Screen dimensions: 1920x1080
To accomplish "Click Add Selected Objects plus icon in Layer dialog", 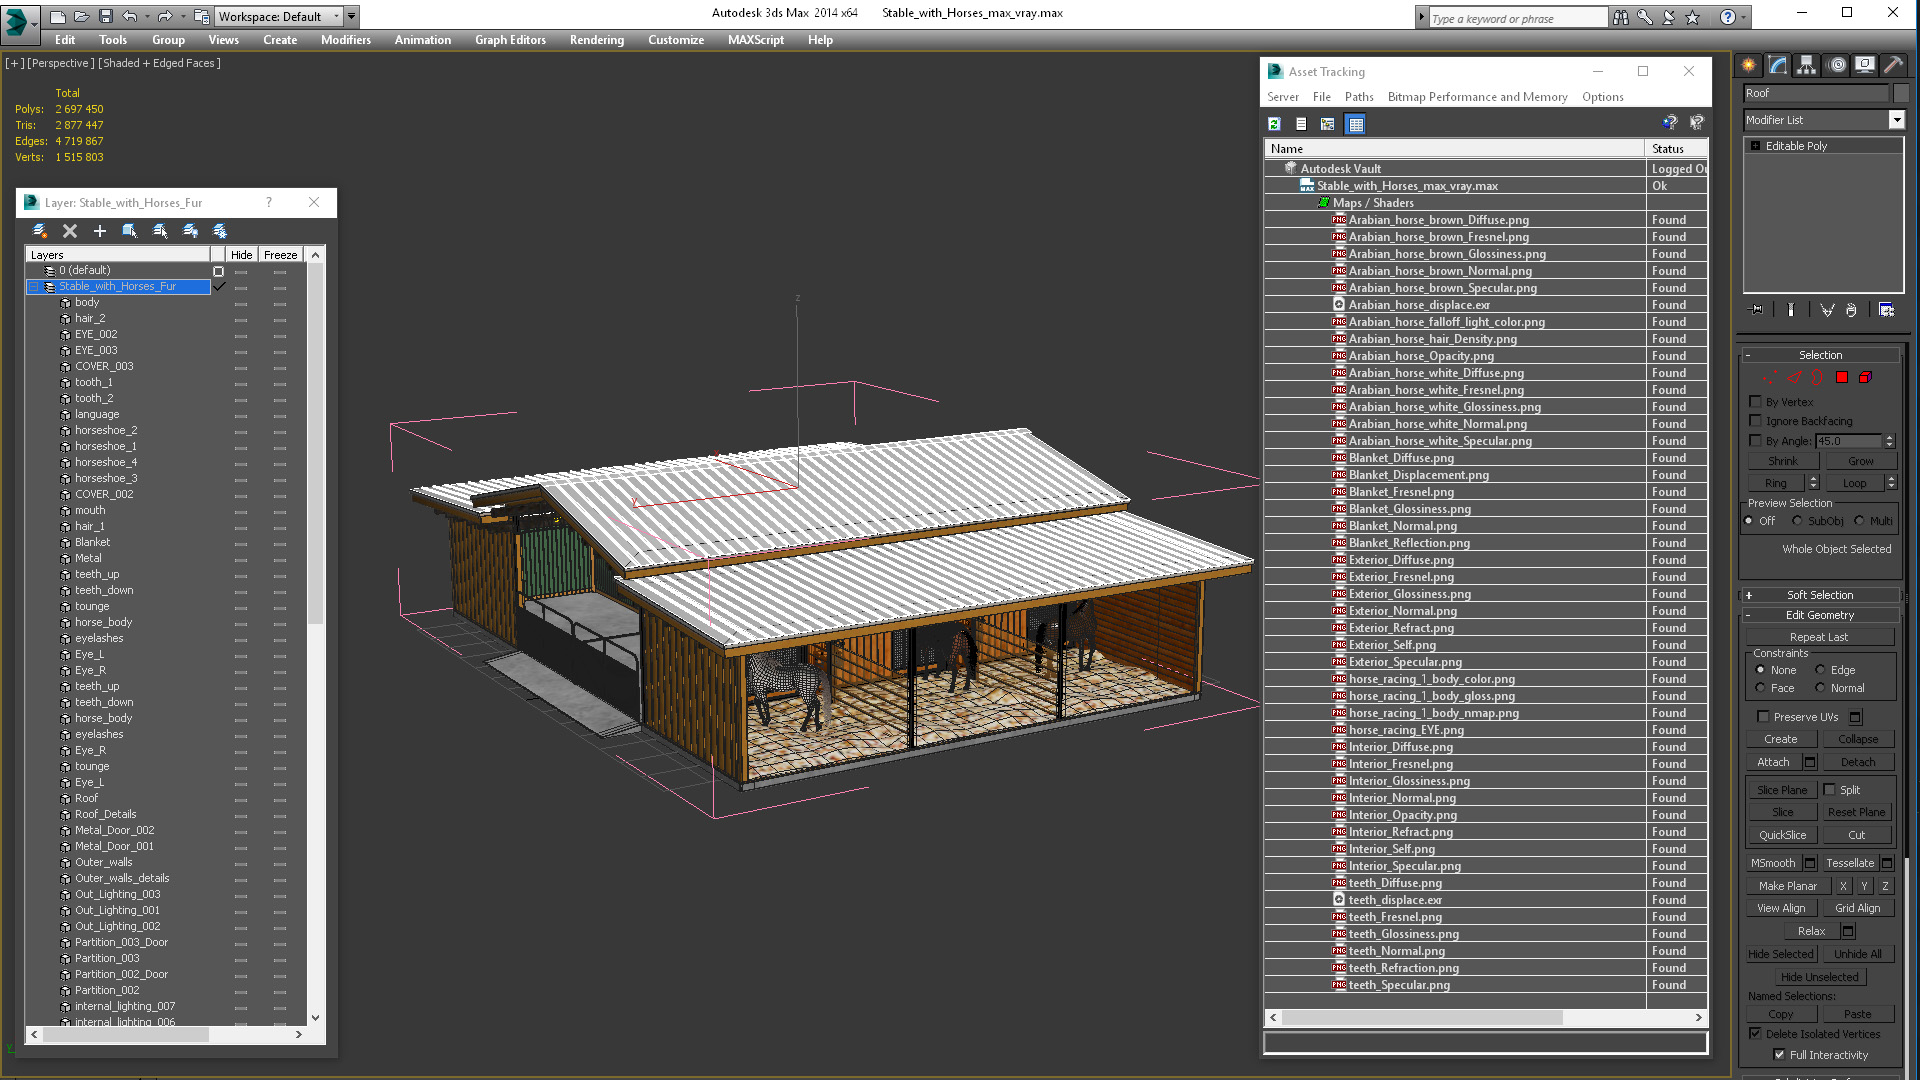I will click(x=99, y=231).
